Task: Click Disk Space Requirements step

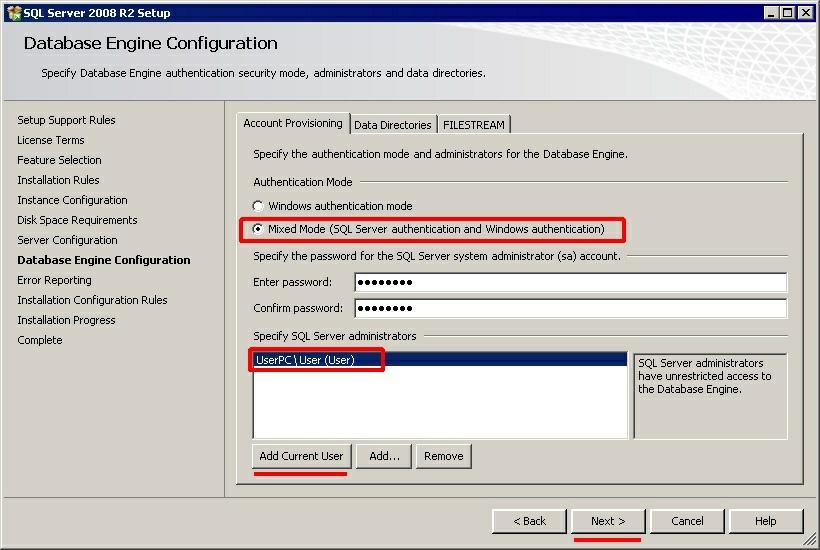Action: coord(77,220)
